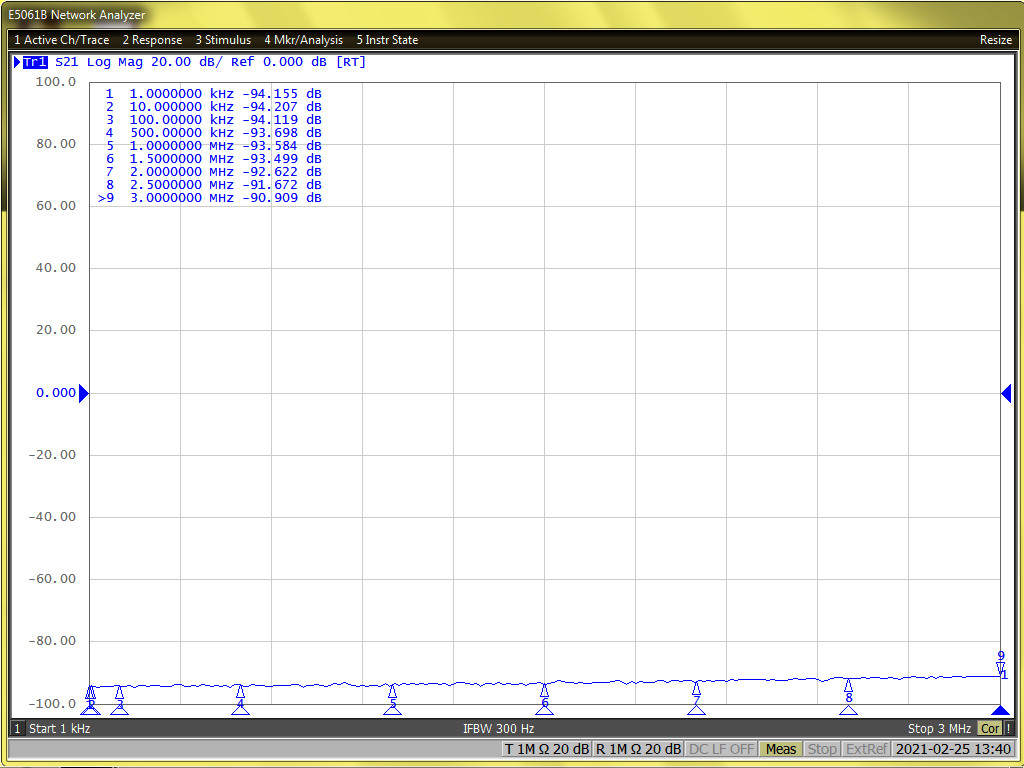This screenshot has height=768, width=1024.
Task: Select active marker 9 at trace end
Action: pos(1000,666)
